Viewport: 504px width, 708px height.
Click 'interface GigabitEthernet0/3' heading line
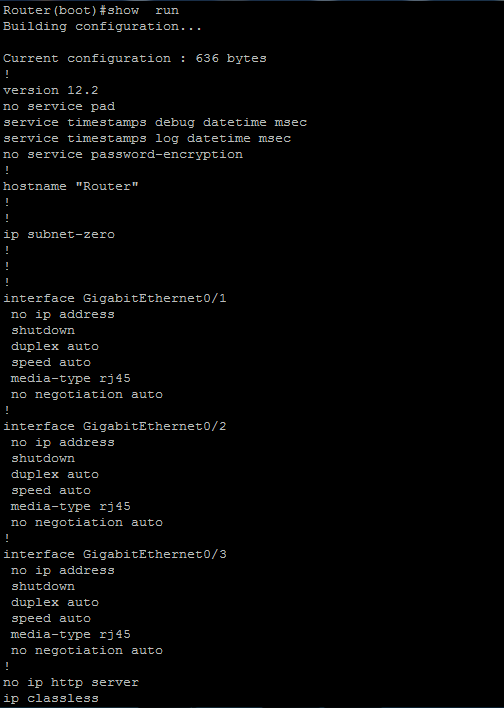point(115,554)
